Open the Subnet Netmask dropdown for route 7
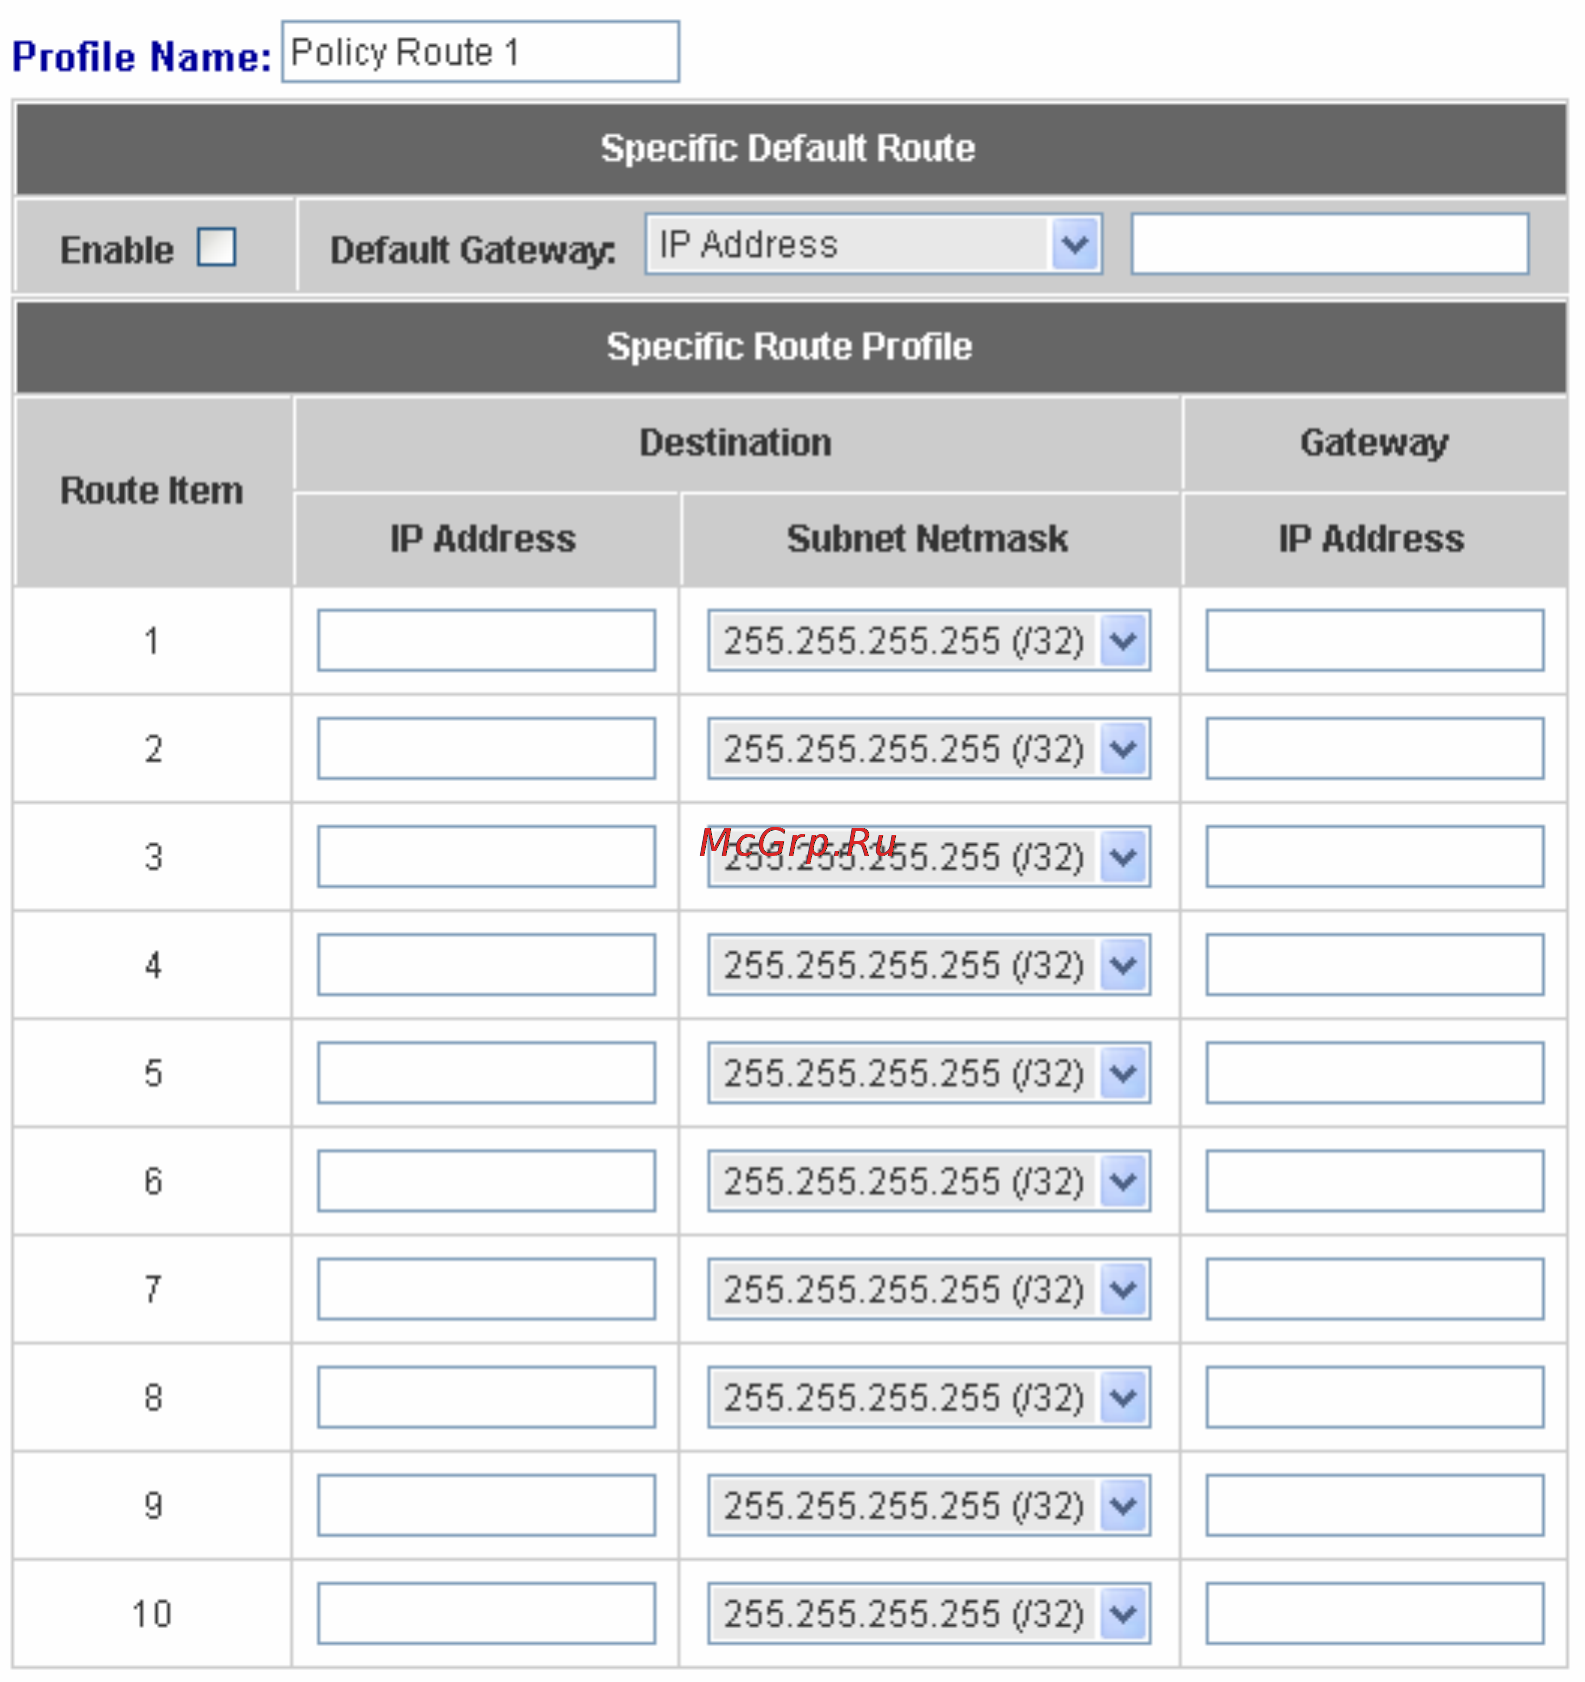This screenshot has height=1682, width=1585. [x=929, y=1289]
